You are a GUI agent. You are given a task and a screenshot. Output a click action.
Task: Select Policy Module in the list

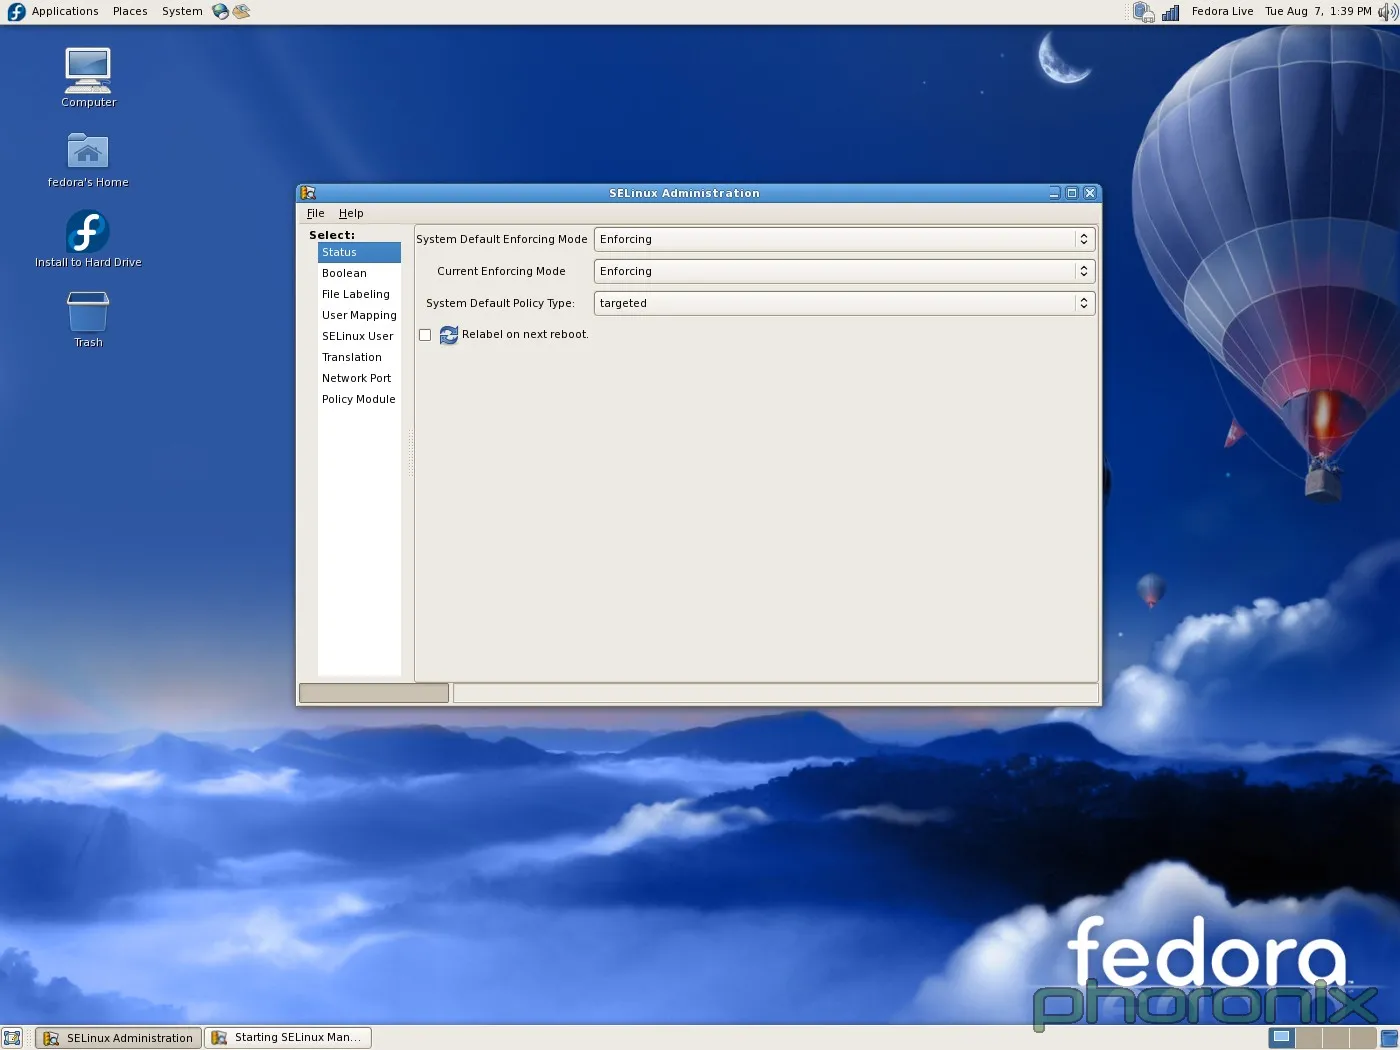(359, 399)
